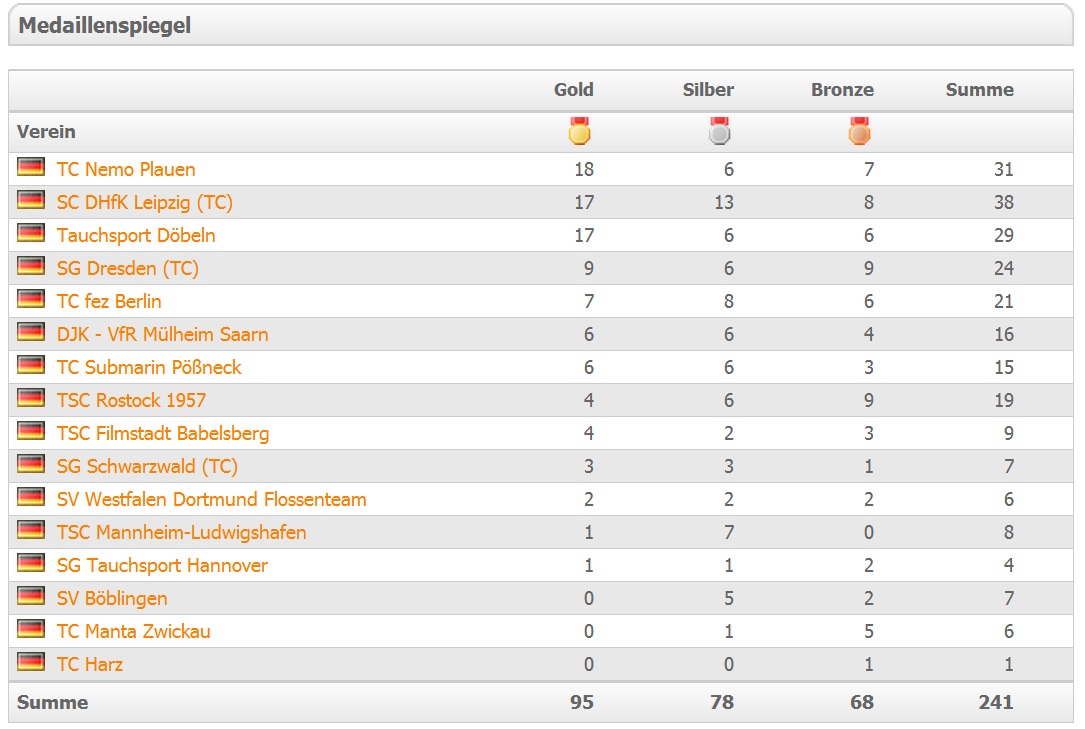Visit SV Westfalen Dortmund Flossenteam link
Viewport: 1085px width, 729px height.
tap(211, 499)
